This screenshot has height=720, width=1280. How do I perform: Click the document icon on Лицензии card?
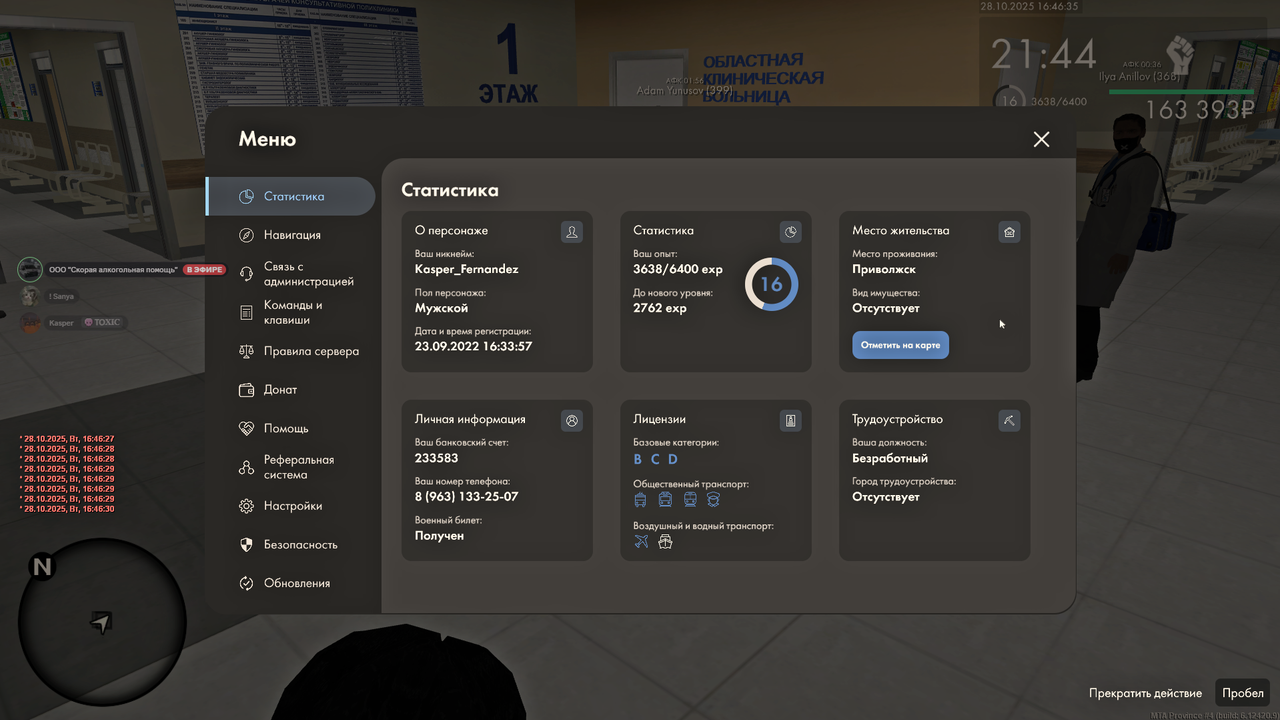(x=790, y=421)
